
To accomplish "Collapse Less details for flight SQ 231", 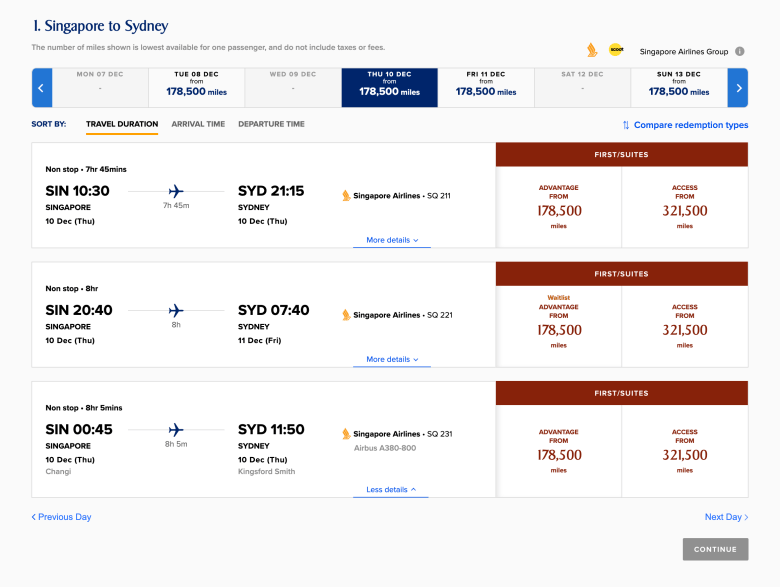I will pyautogui.click(x=391, y=490).
